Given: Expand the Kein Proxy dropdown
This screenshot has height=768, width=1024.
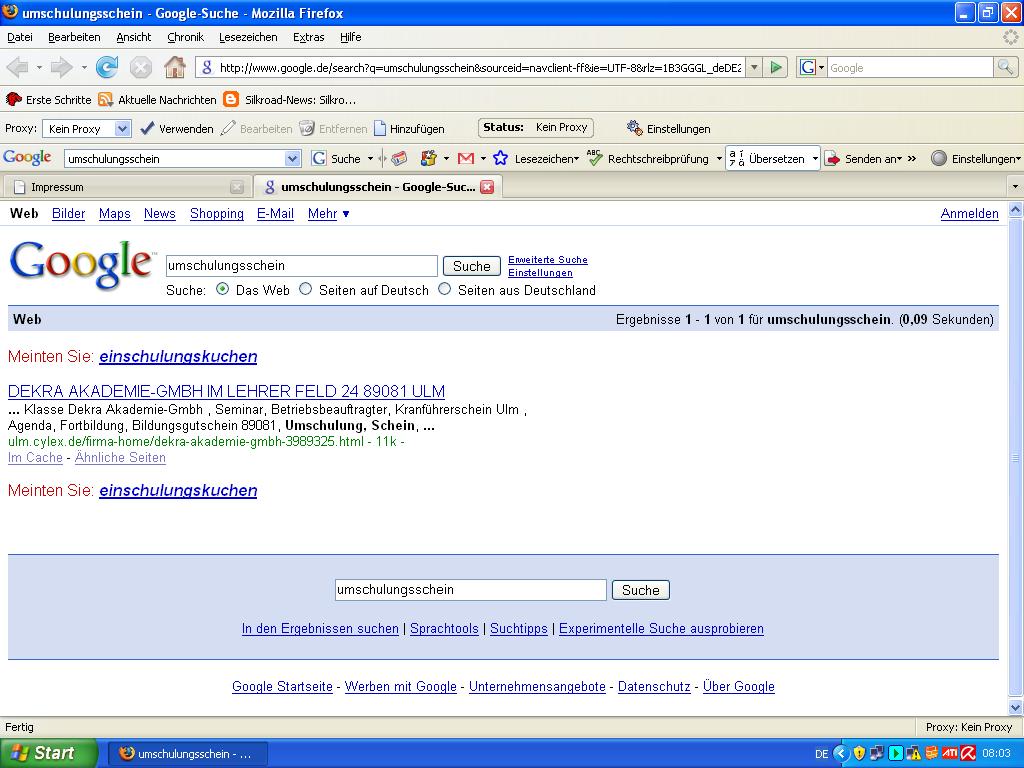Looking at the screenshot, I should (x=122, y=128).
